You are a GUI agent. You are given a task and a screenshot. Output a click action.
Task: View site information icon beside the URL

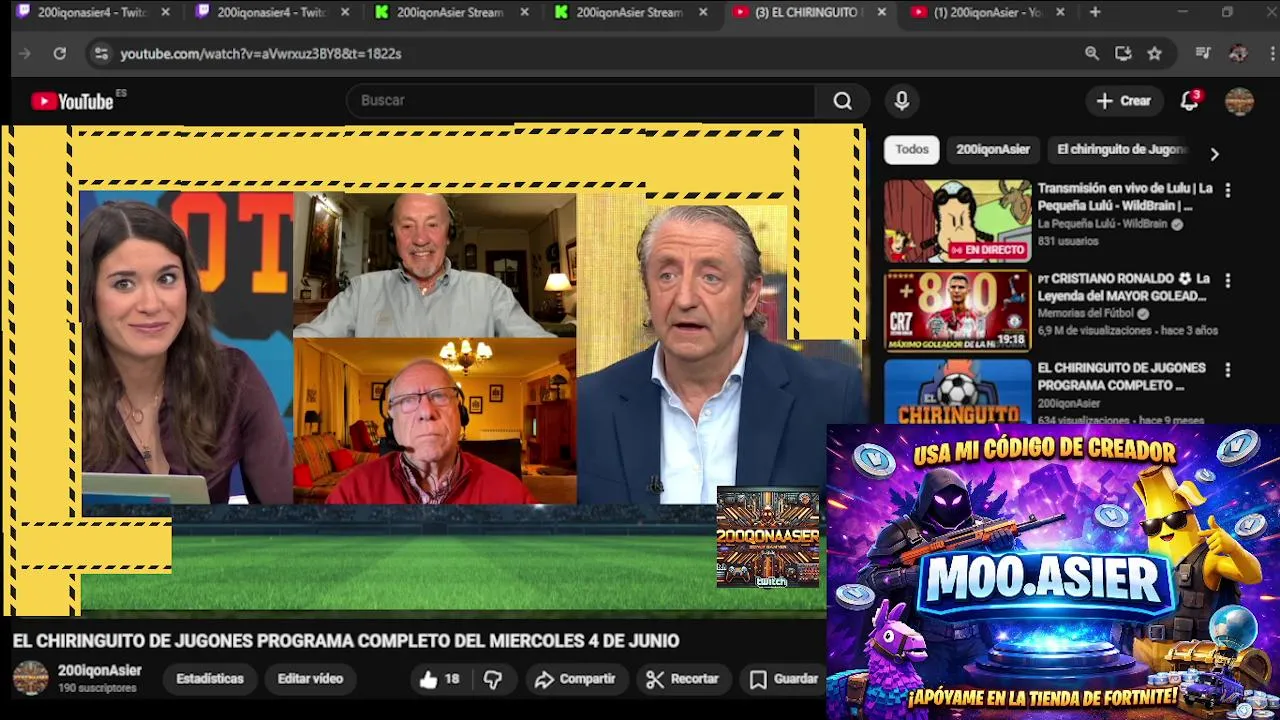(x=100, y=53)
